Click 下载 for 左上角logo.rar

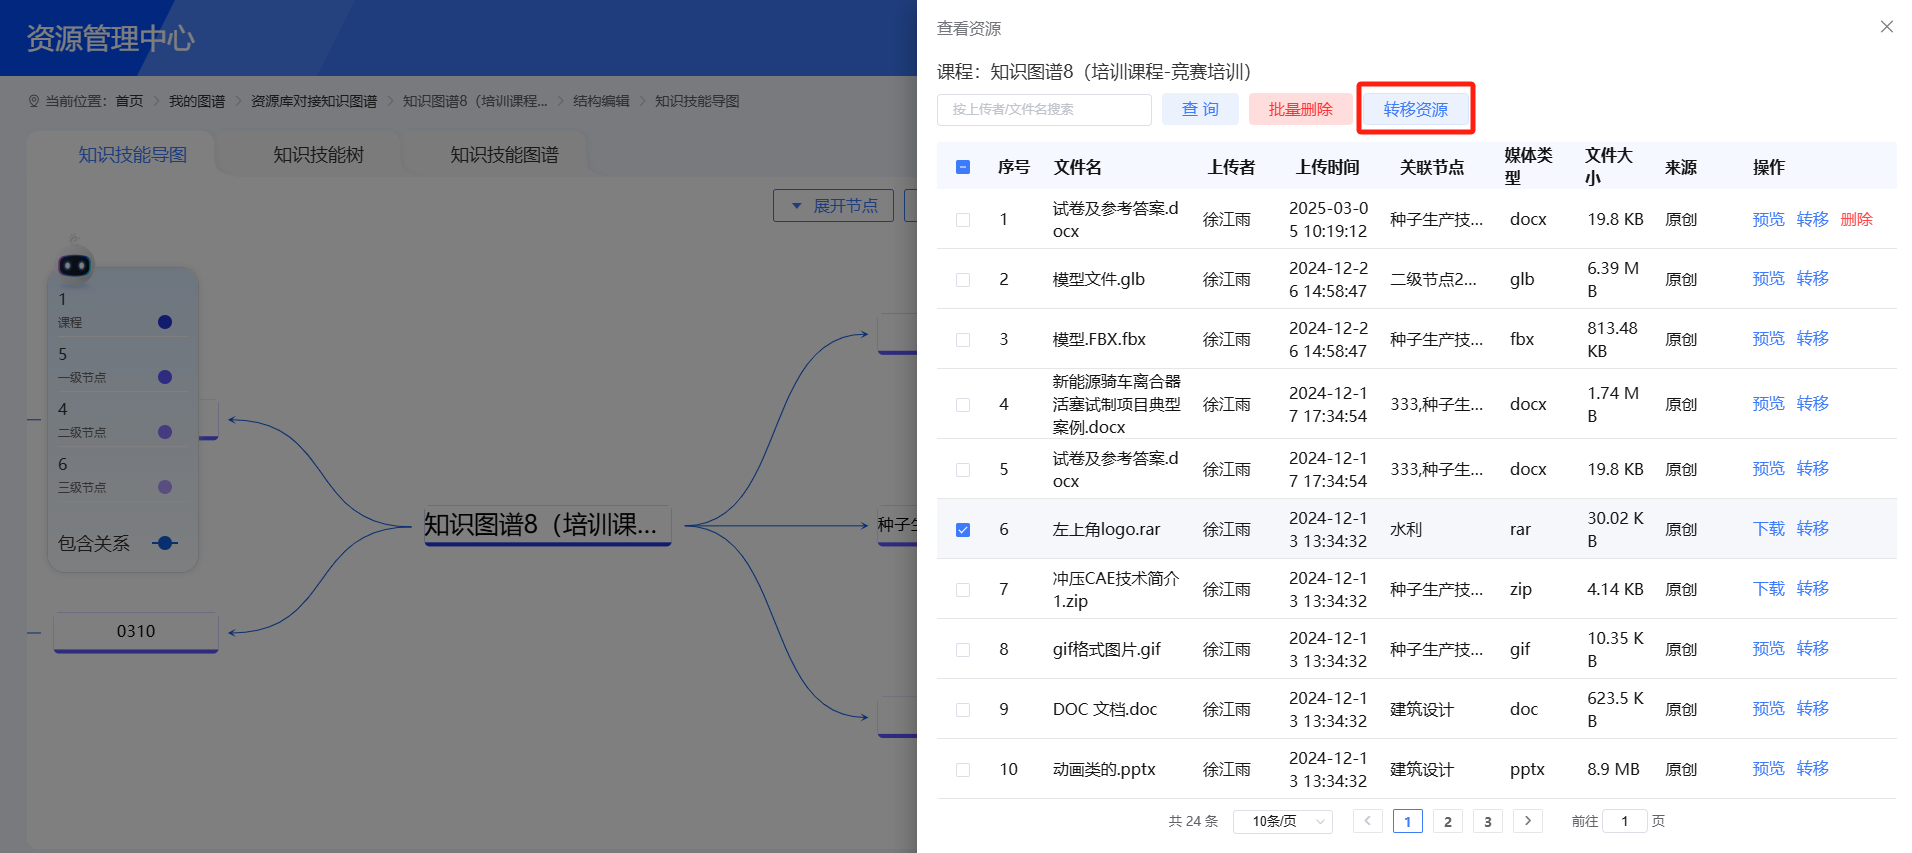pyautogui.click(x=1768, y=528)
